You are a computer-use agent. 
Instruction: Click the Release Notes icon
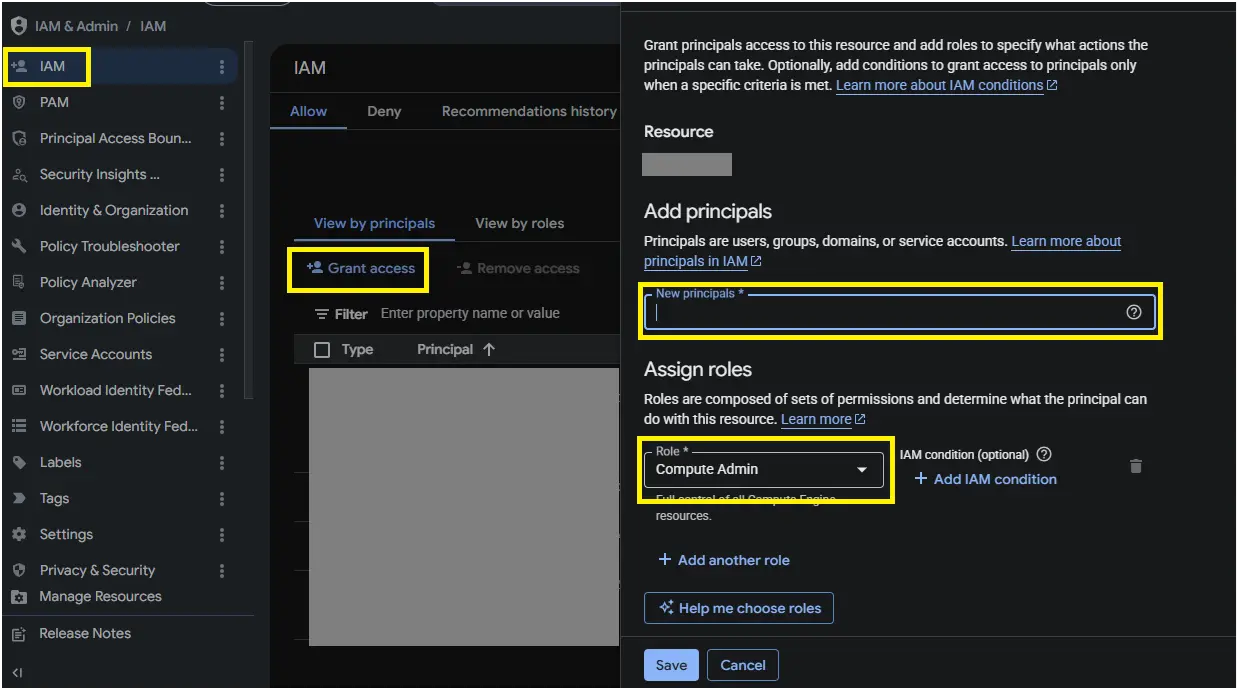click(x=18, y=633)
